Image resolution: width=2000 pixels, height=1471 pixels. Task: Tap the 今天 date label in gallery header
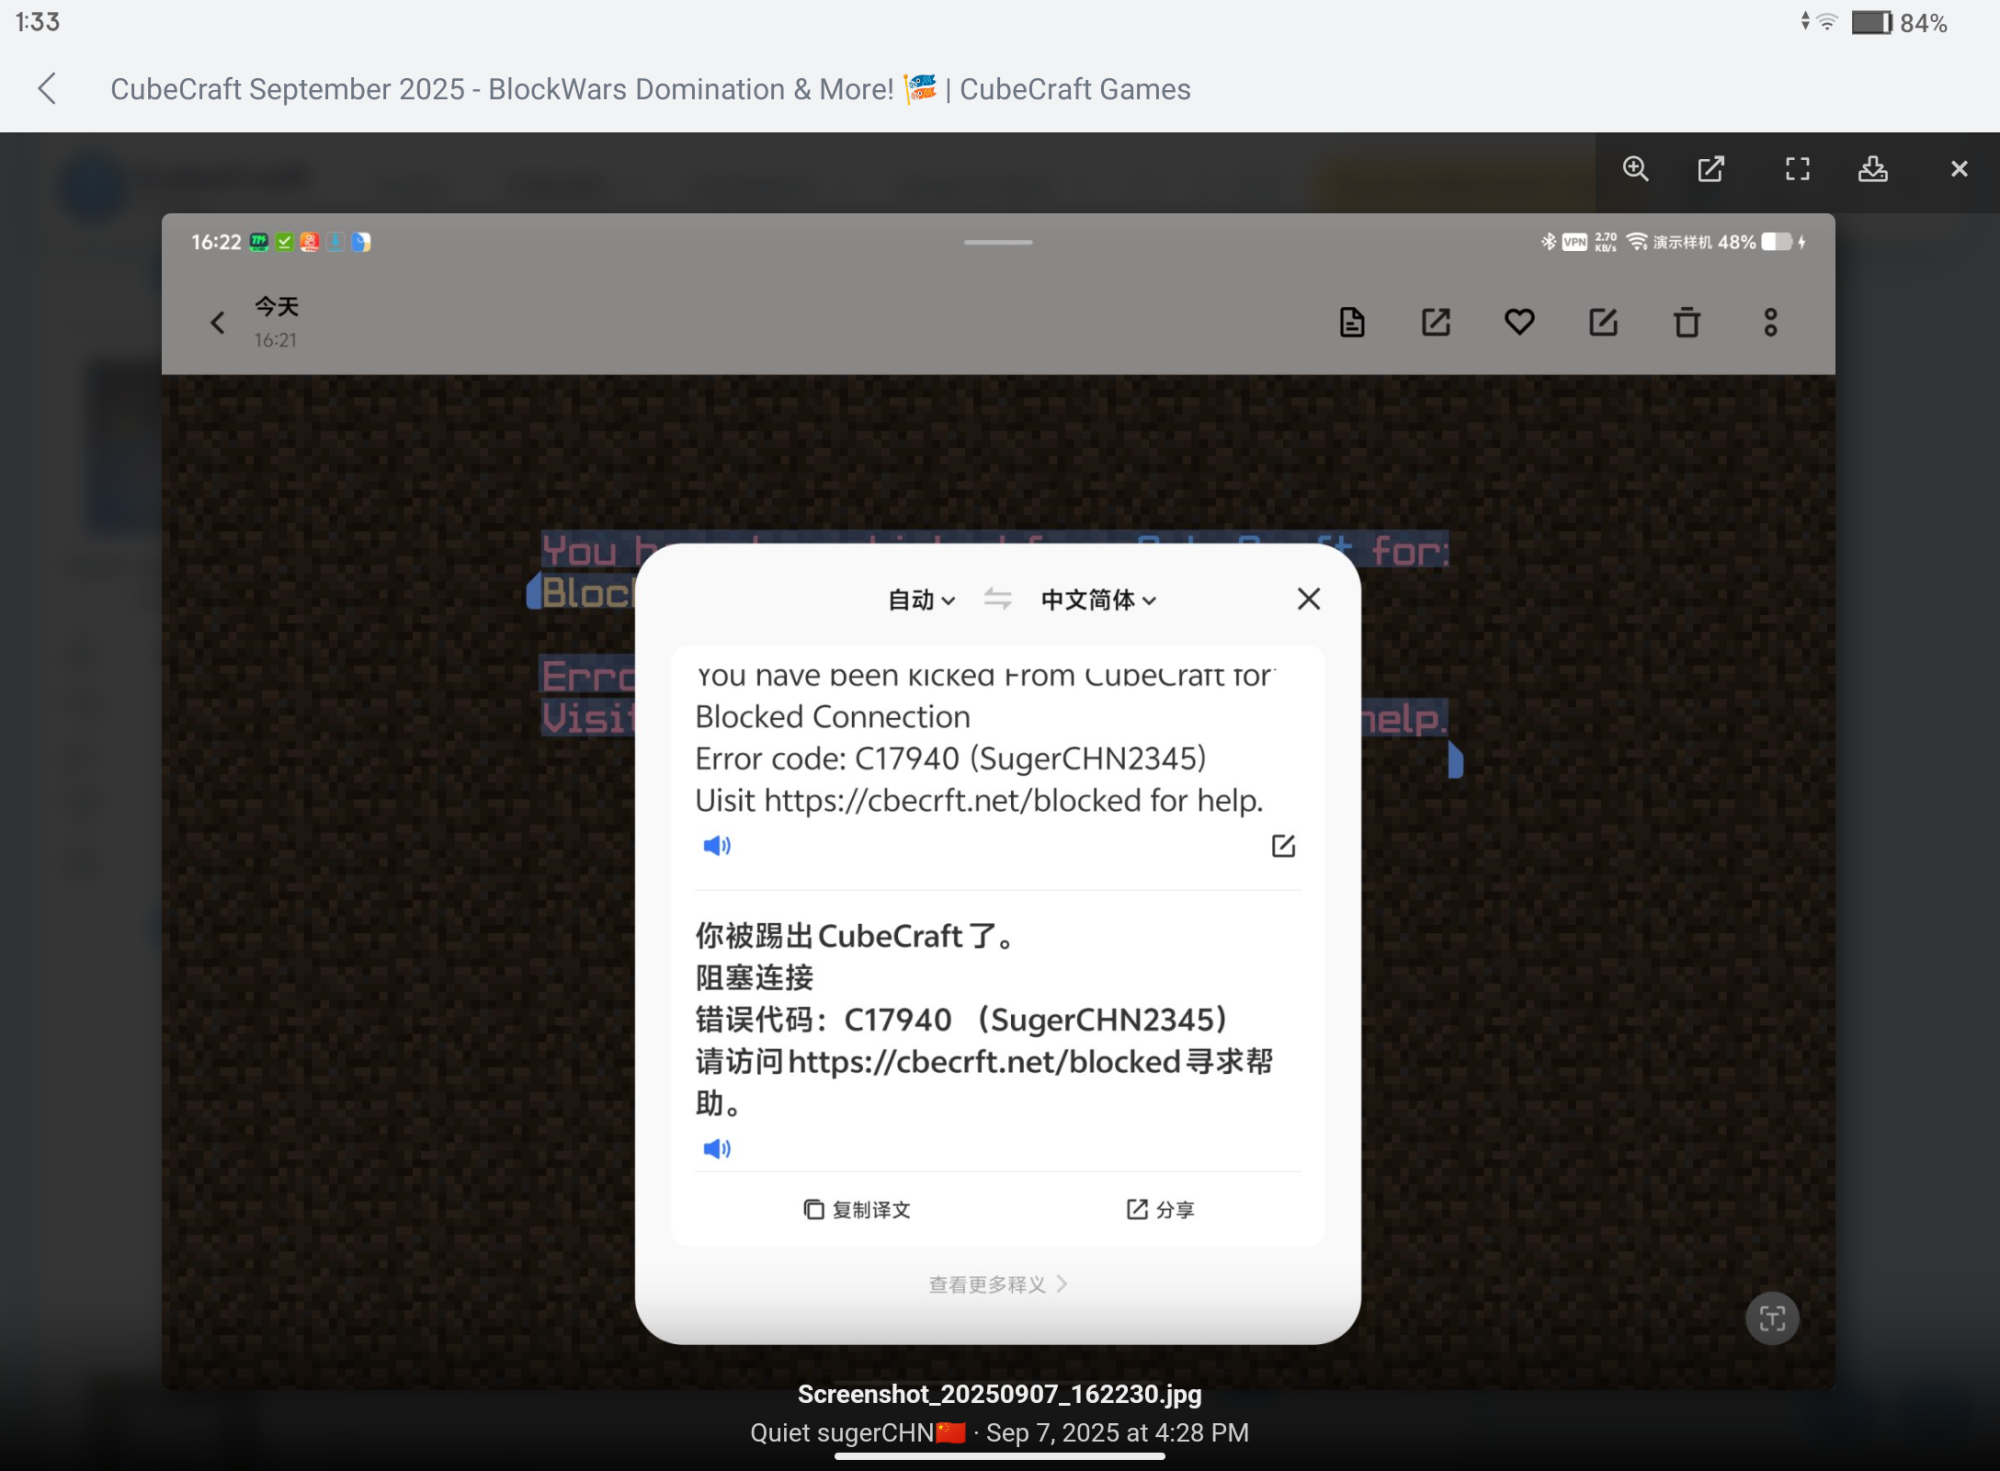[277, 306]
